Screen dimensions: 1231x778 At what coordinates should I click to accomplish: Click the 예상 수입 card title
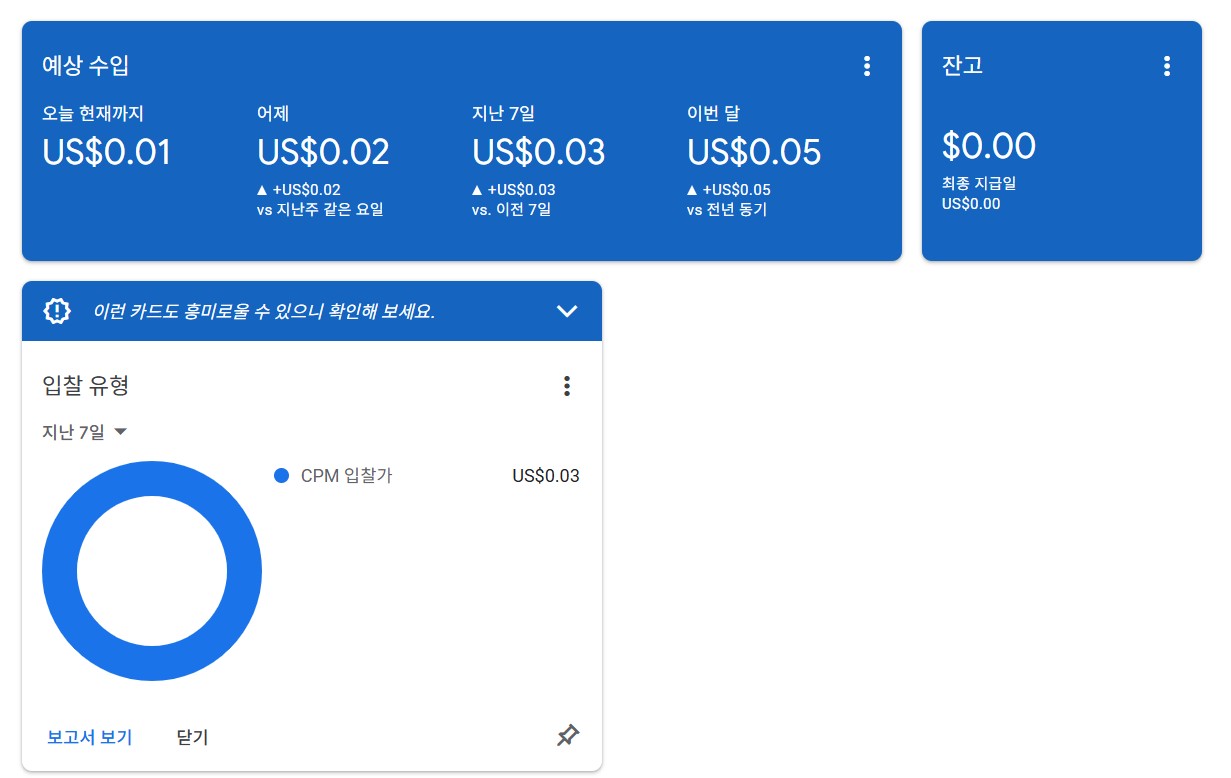(x=85, y=66)
